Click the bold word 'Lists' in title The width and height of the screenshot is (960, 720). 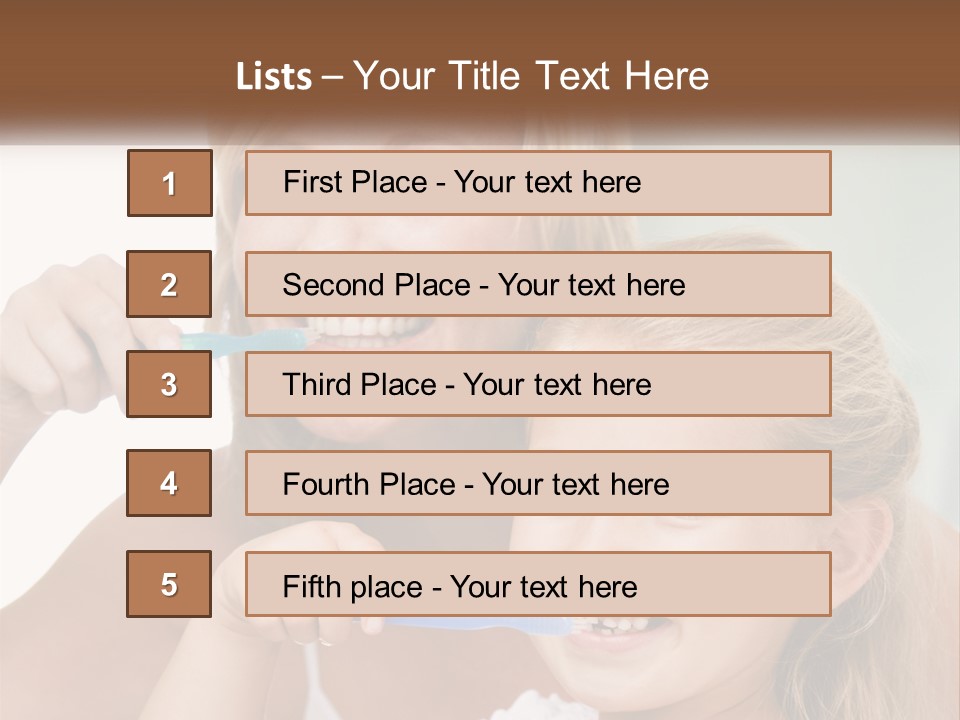273,77
